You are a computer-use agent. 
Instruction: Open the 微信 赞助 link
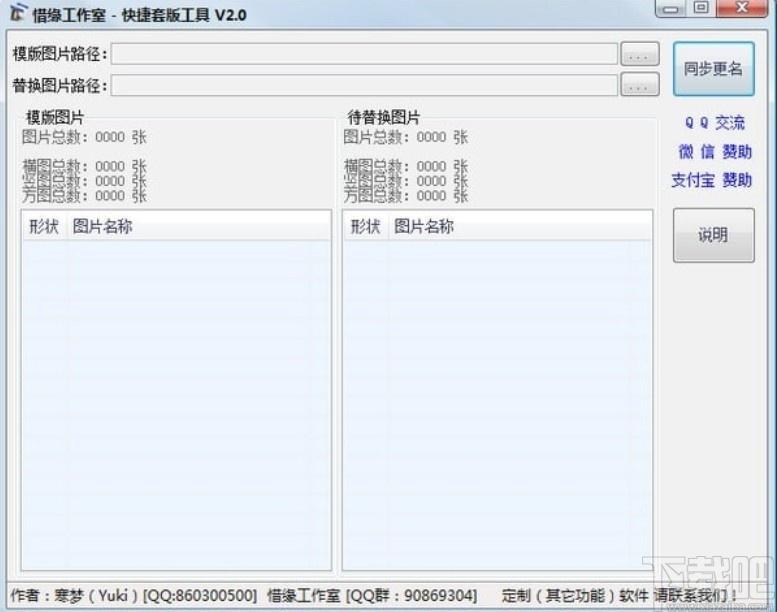(x=714, y=152)
